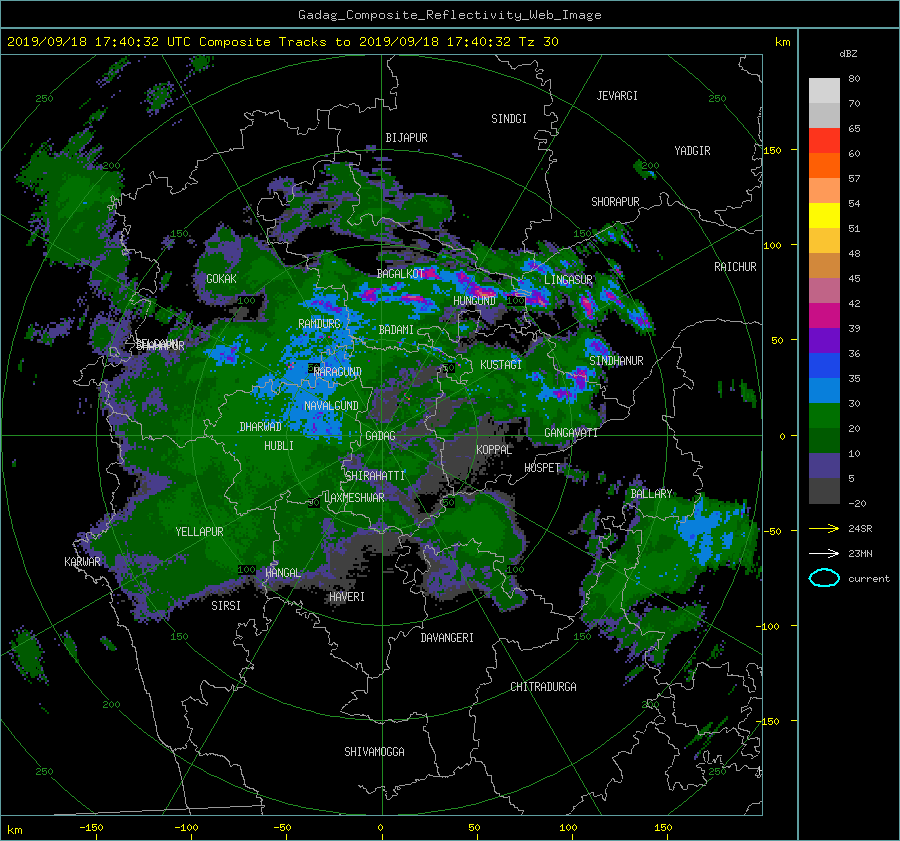Viewport: 900px width, 841px height.
Task: Click the yellow 24SR arrow legend icon
Action: coord(824,529)
